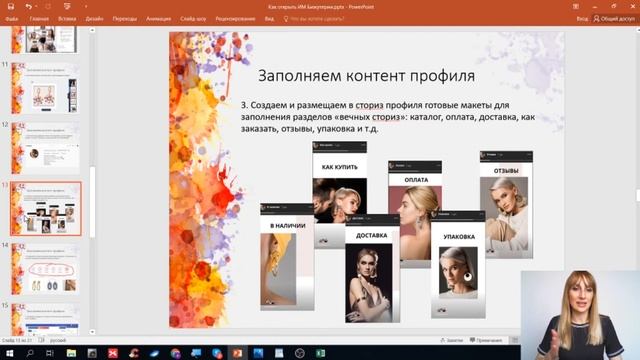Viewport: 640px width, 360px height.
Task: Open blue picture app on taskbar
Action: click(x=258, y=353)
